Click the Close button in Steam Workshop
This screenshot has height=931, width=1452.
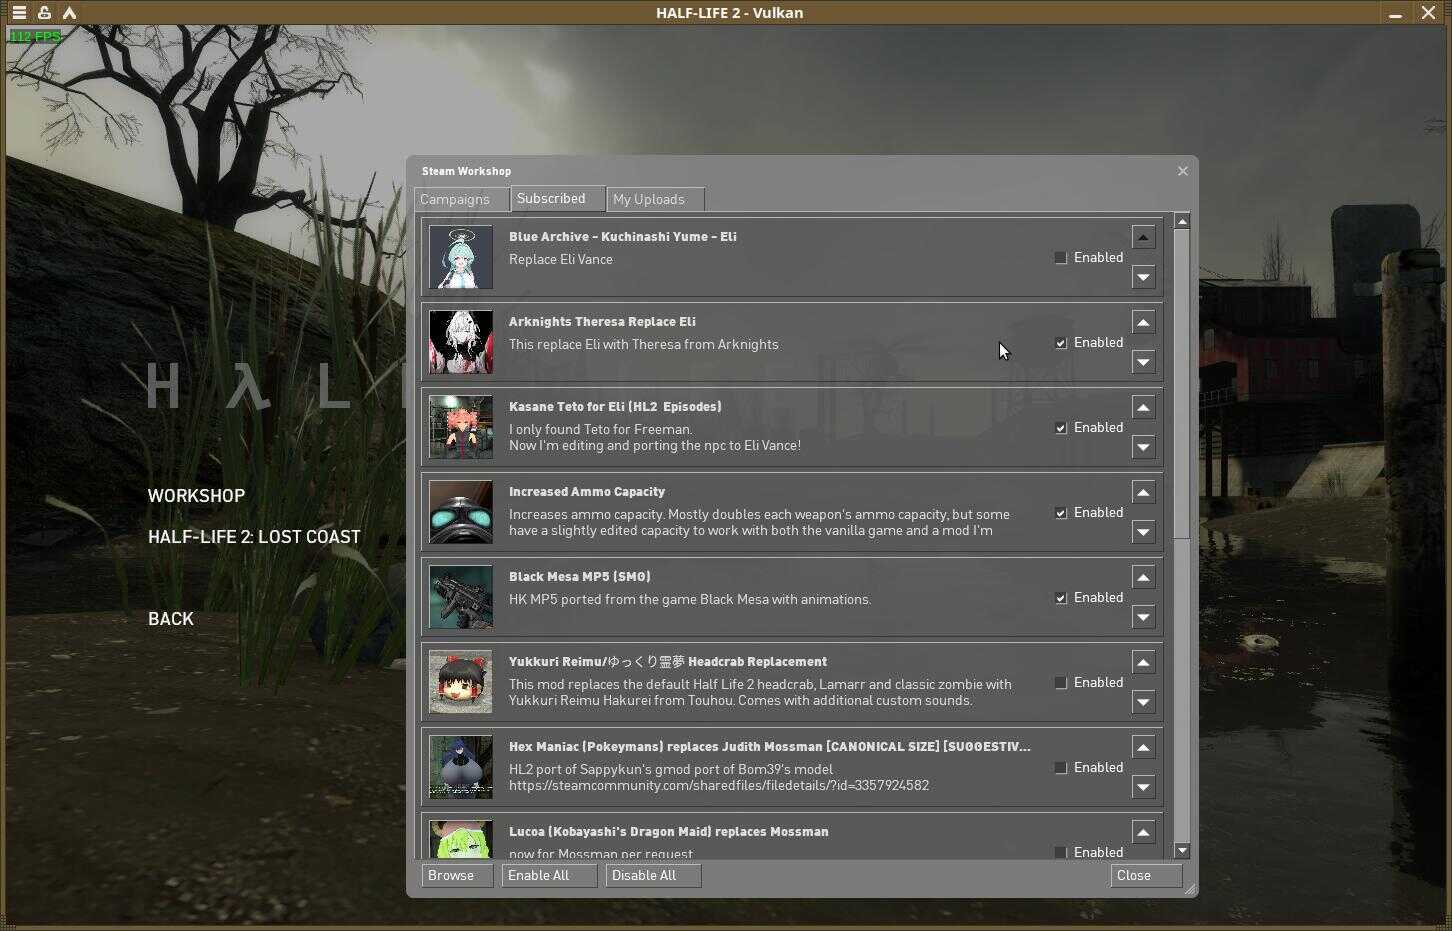tap(1146, 875)
